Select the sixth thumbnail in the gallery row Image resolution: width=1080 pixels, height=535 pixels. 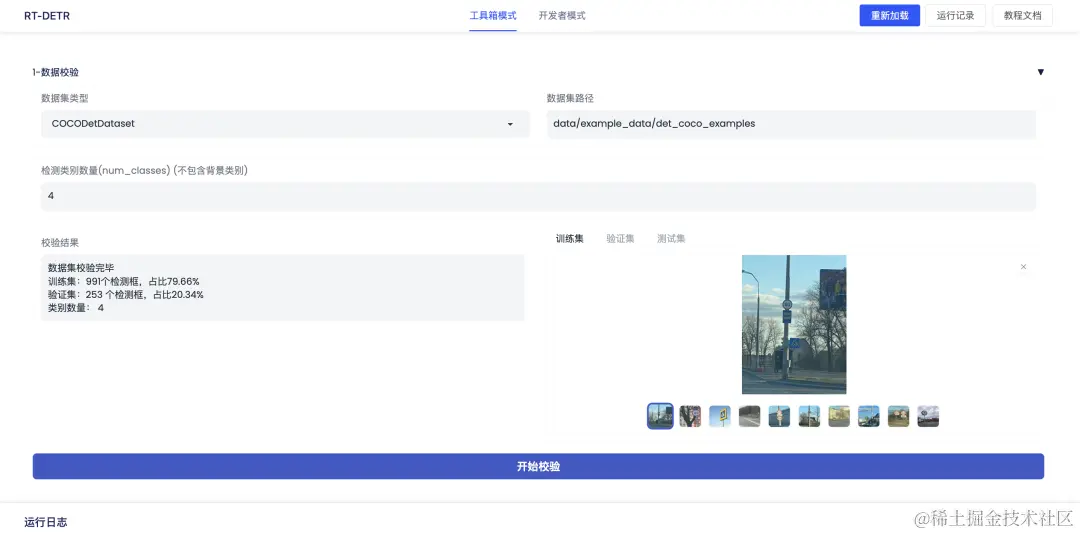(809, 416)
